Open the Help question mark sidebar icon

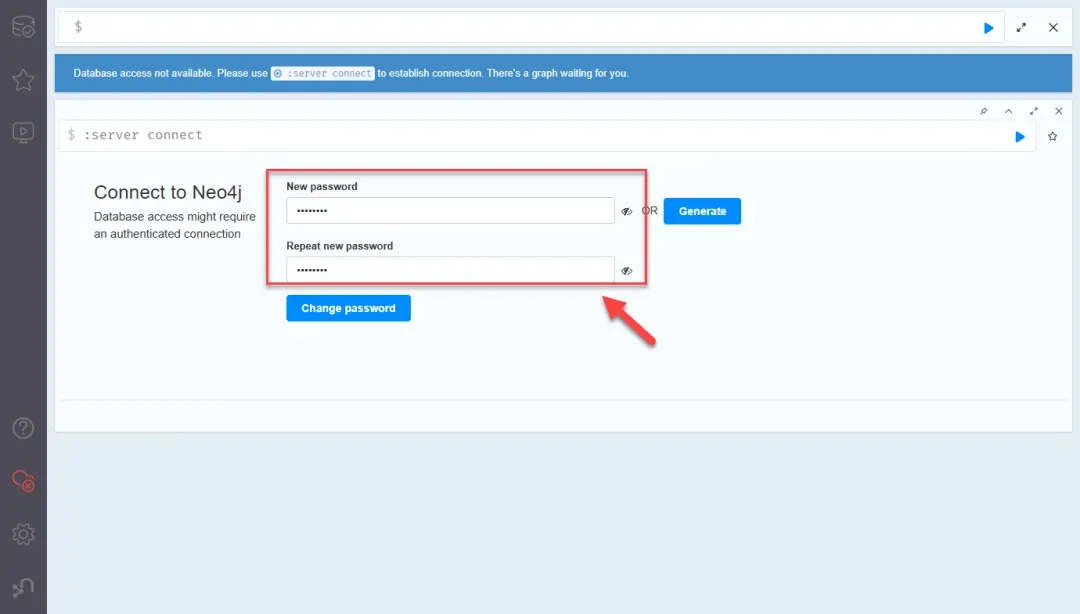click(x=23, y=428)
